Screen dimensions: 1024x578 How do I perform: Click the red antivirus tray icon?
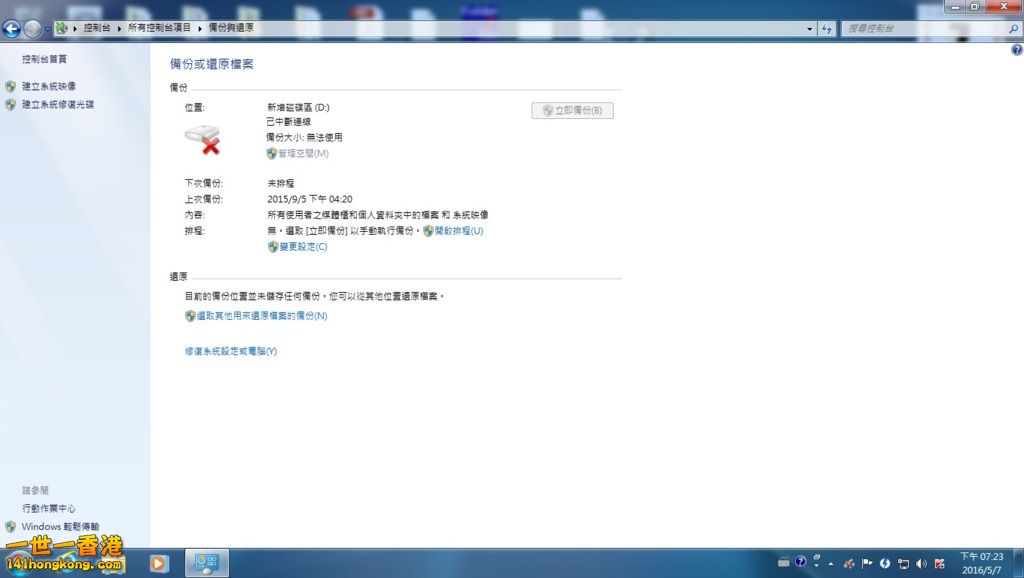coord(939,564)
